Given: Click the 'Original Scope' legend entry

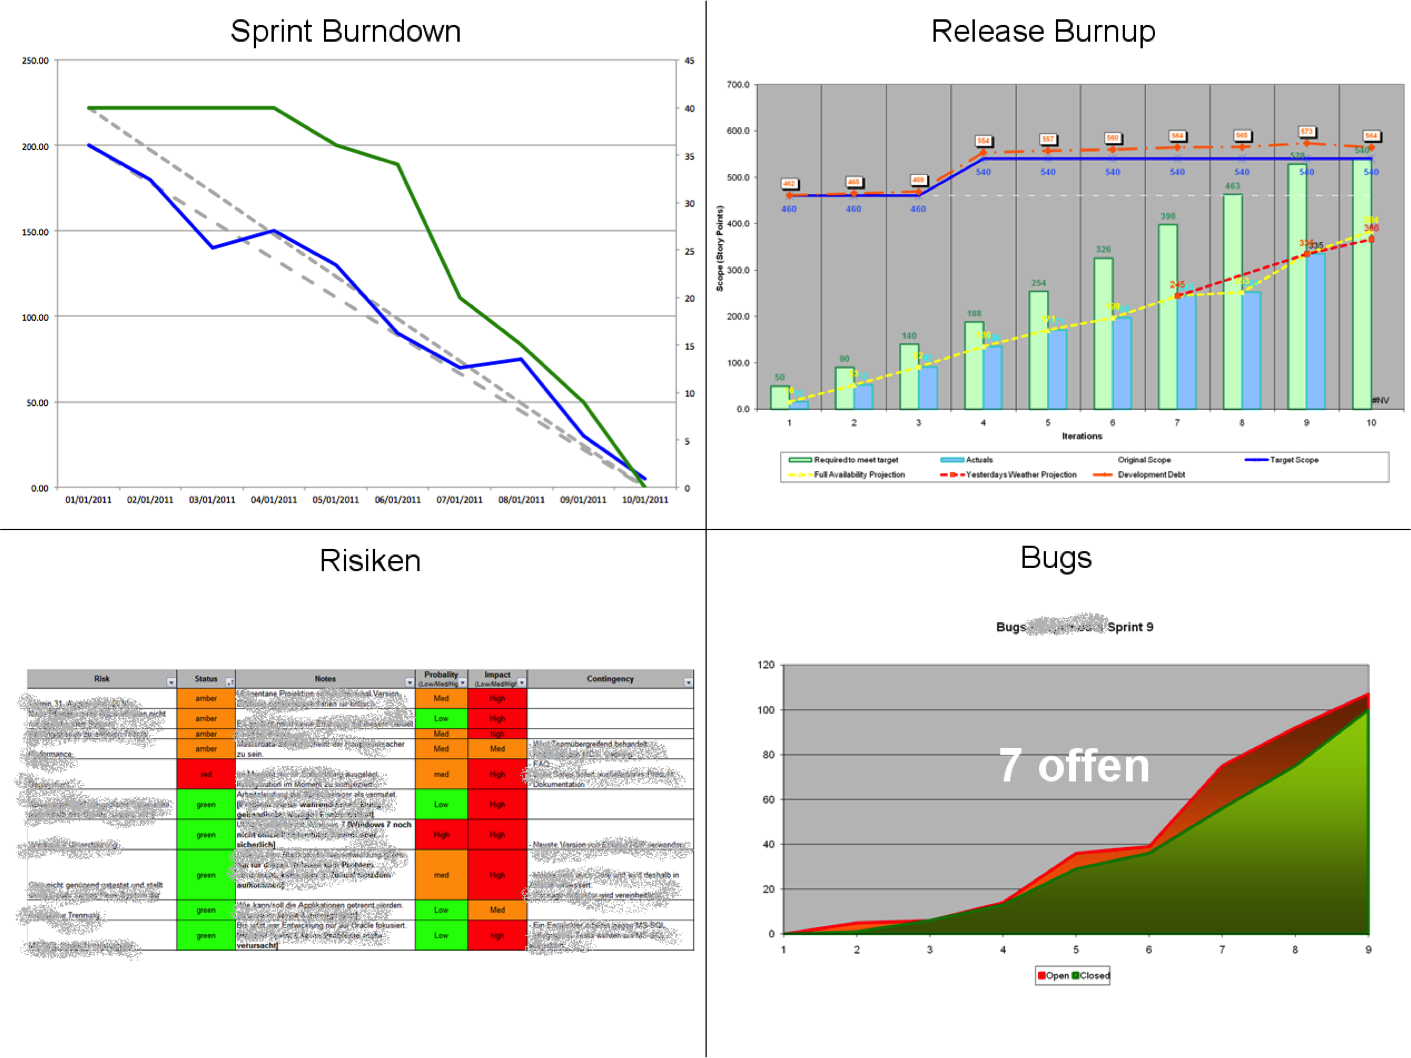Looking at the screenshot, I should coord(1144,460).
